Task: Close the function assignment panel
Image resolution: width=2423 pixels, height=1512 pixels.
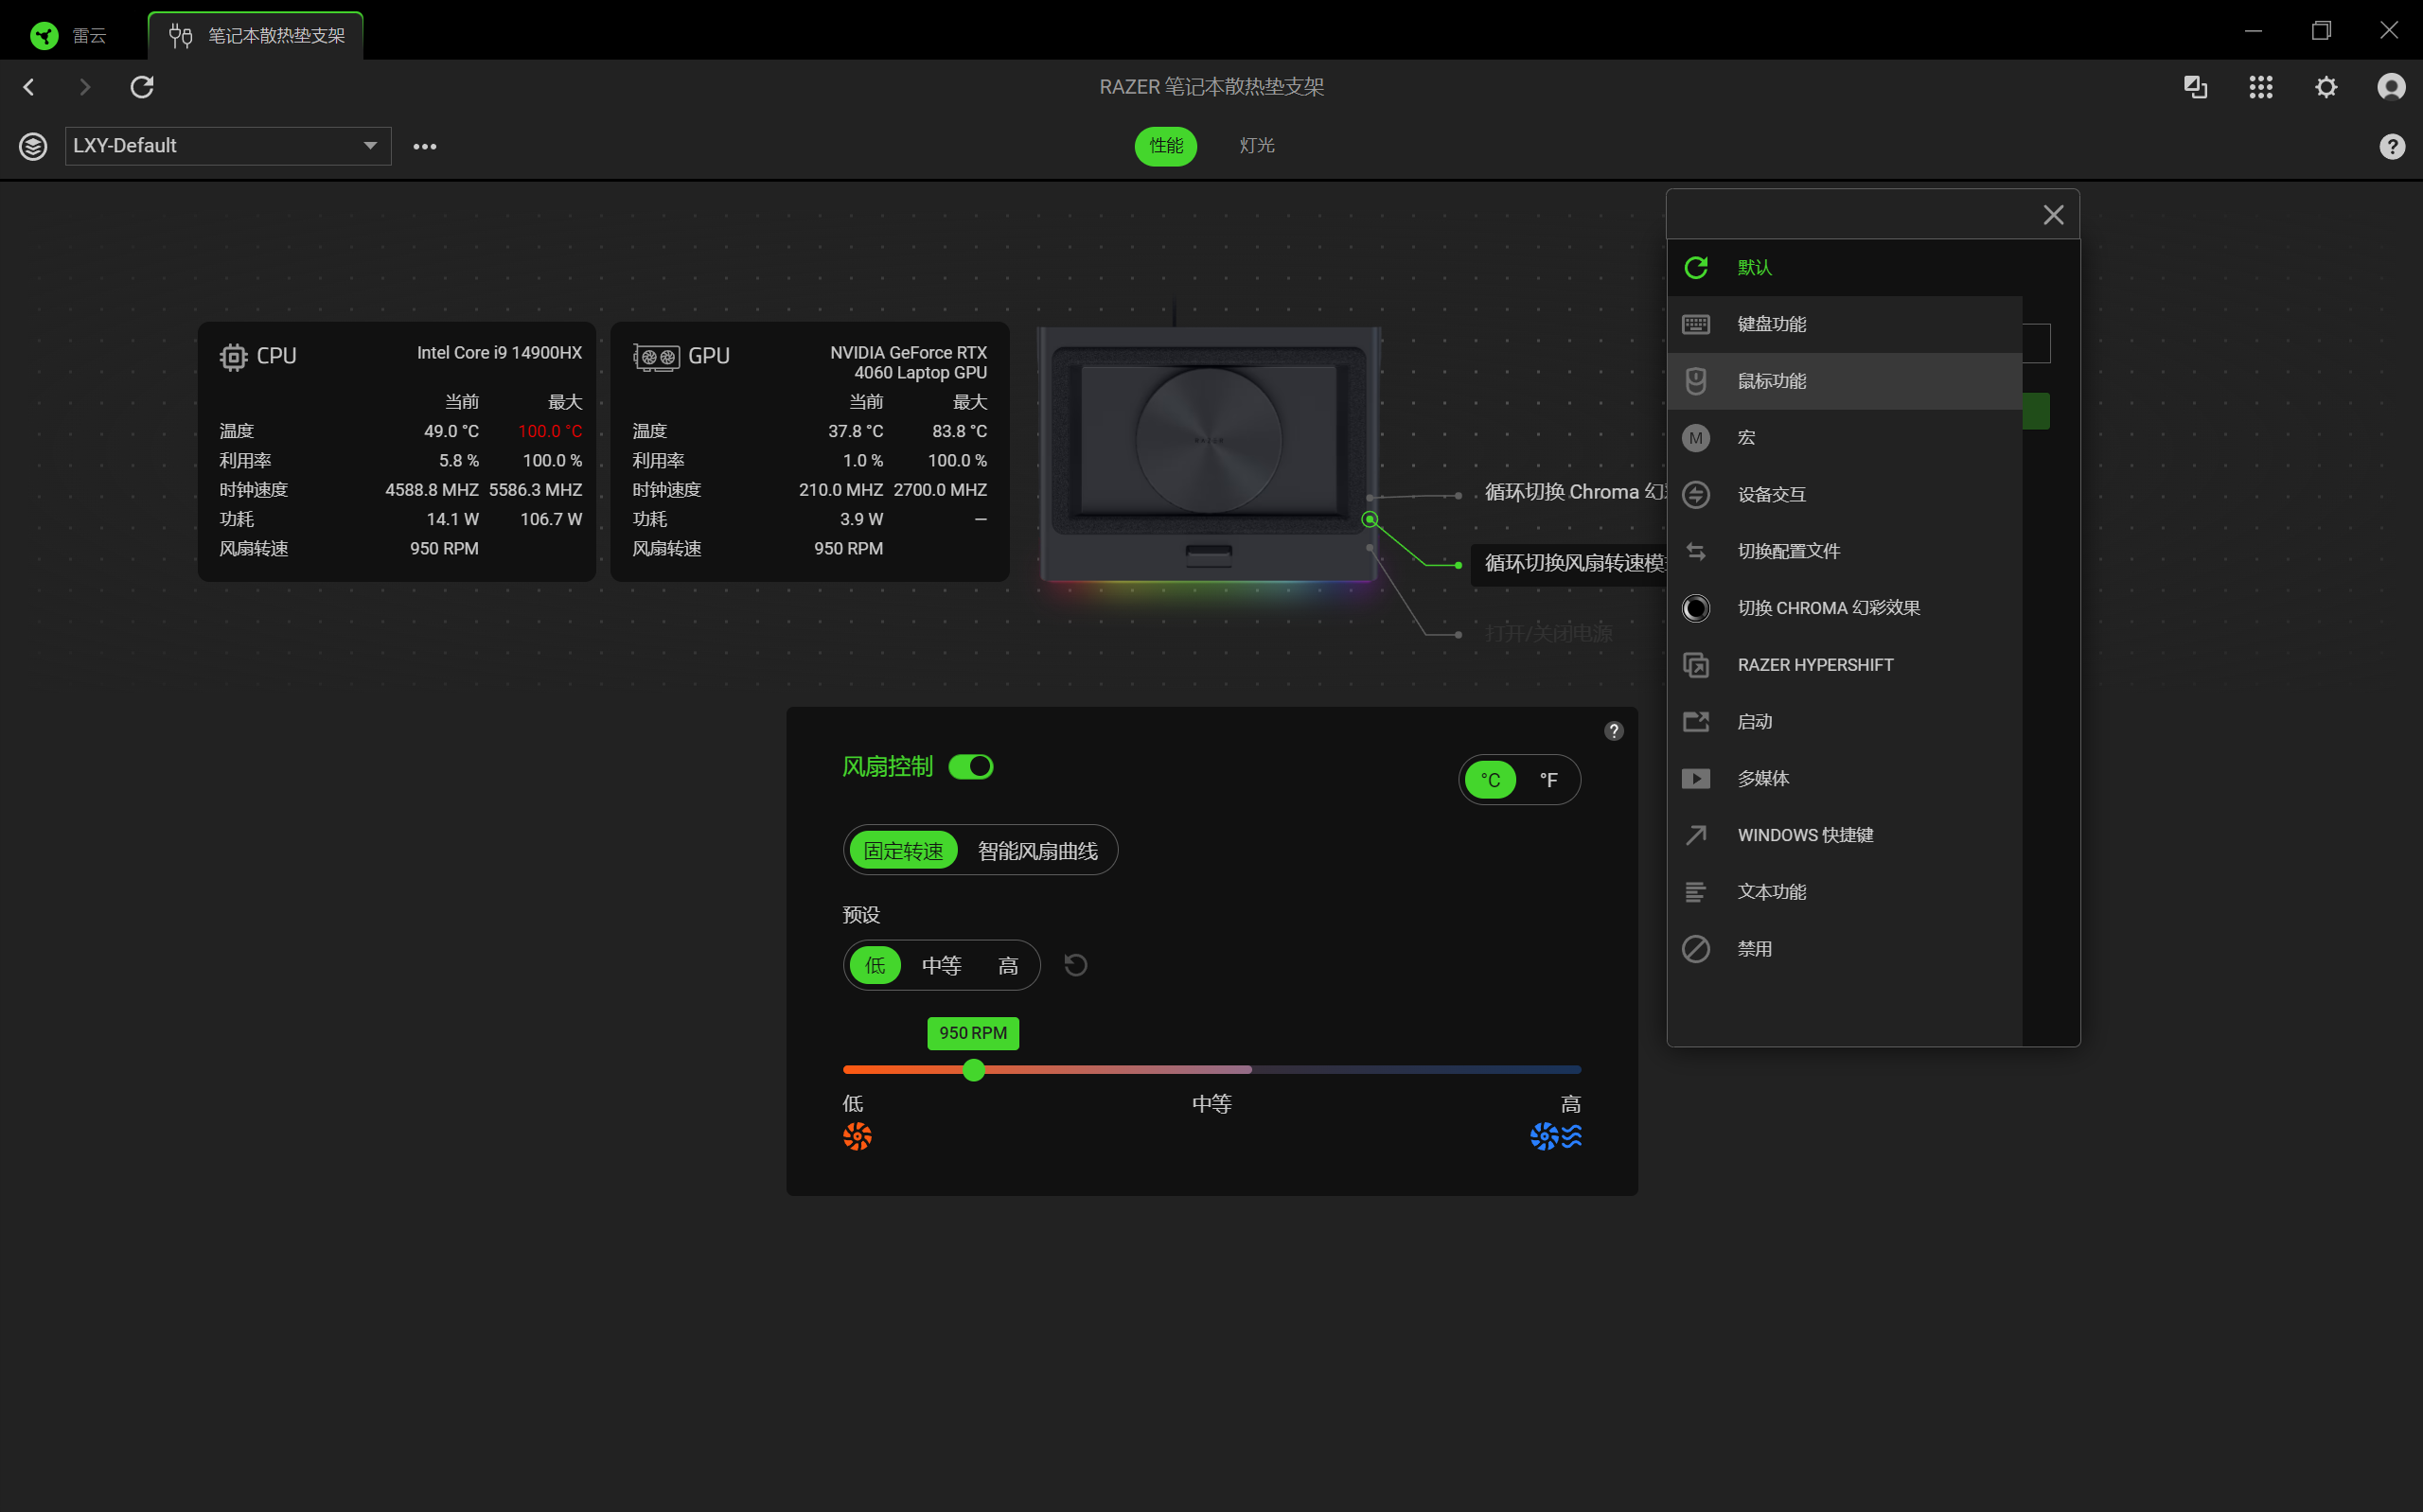Action: 2053,215
